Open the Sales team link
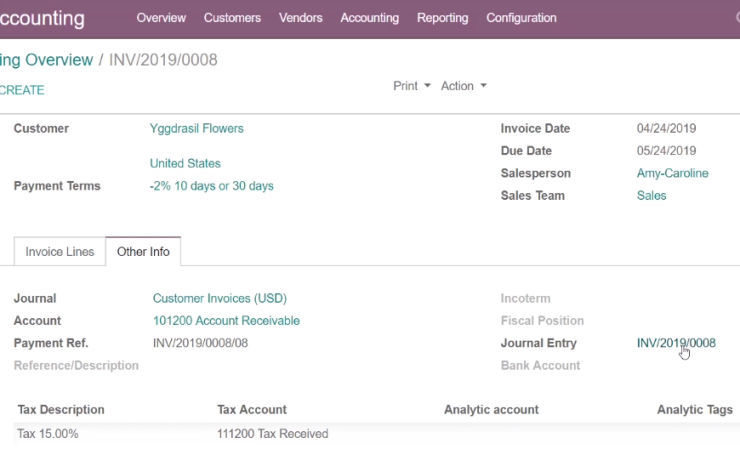740x466 pixels. (x=651, y=195)
